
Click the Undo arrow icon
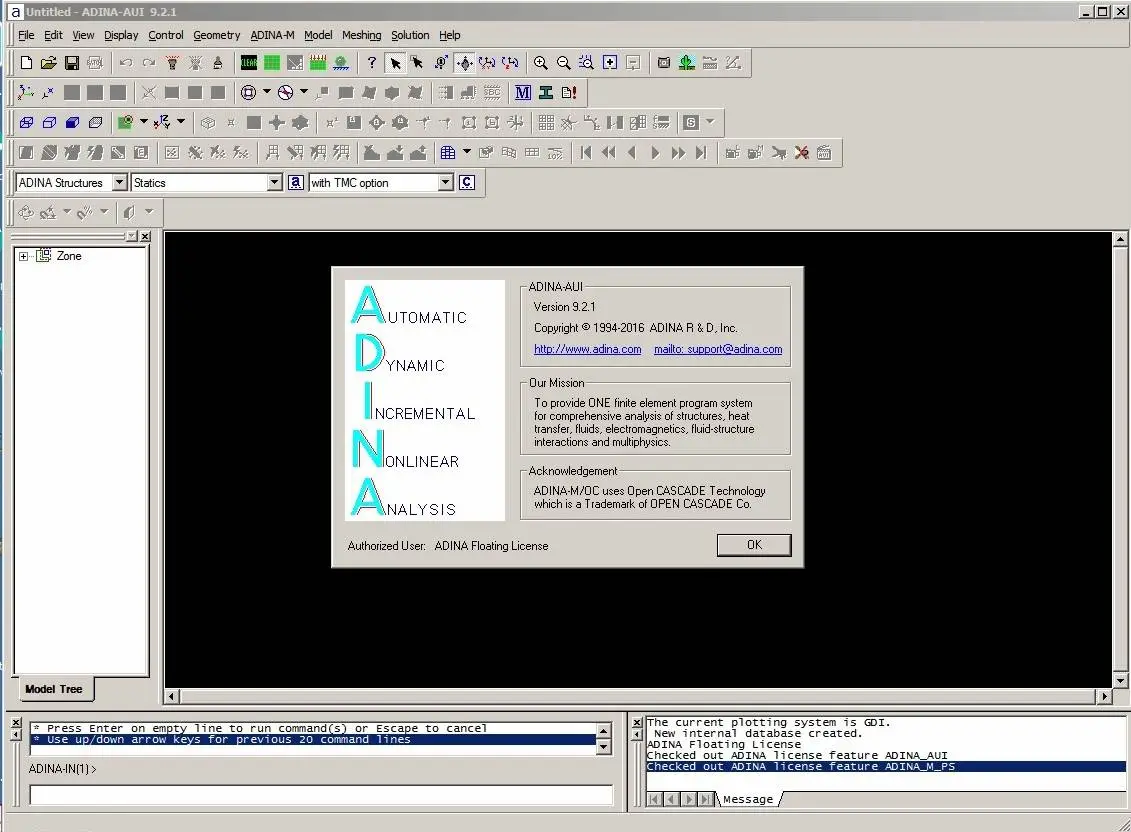(126, 63)
